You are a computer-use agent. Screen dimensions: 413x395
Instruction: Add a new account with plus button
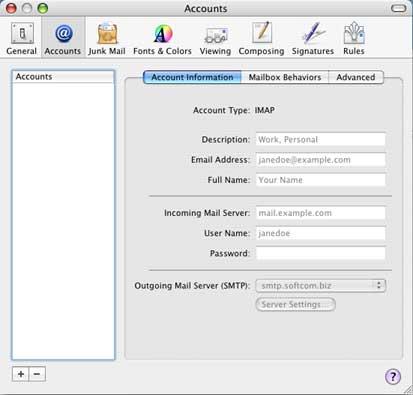pyautogui.click(x=21, y=374)
